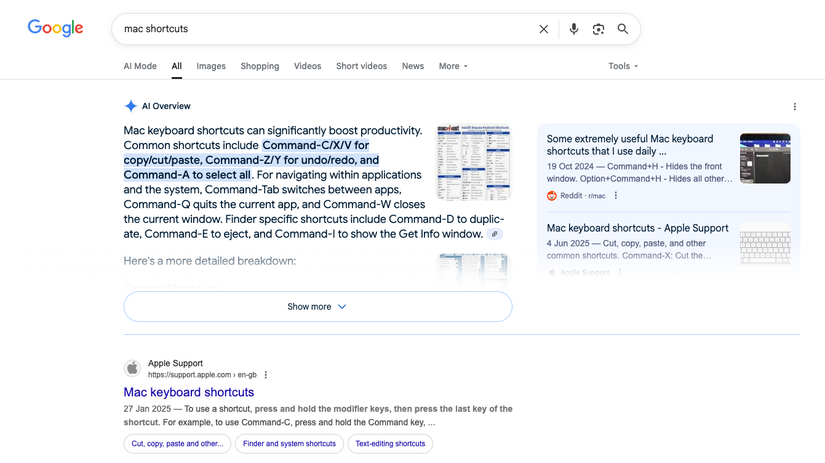Expand the More search filters dropdown
Screen dimensions: 825x463
[x=453, y=66]
